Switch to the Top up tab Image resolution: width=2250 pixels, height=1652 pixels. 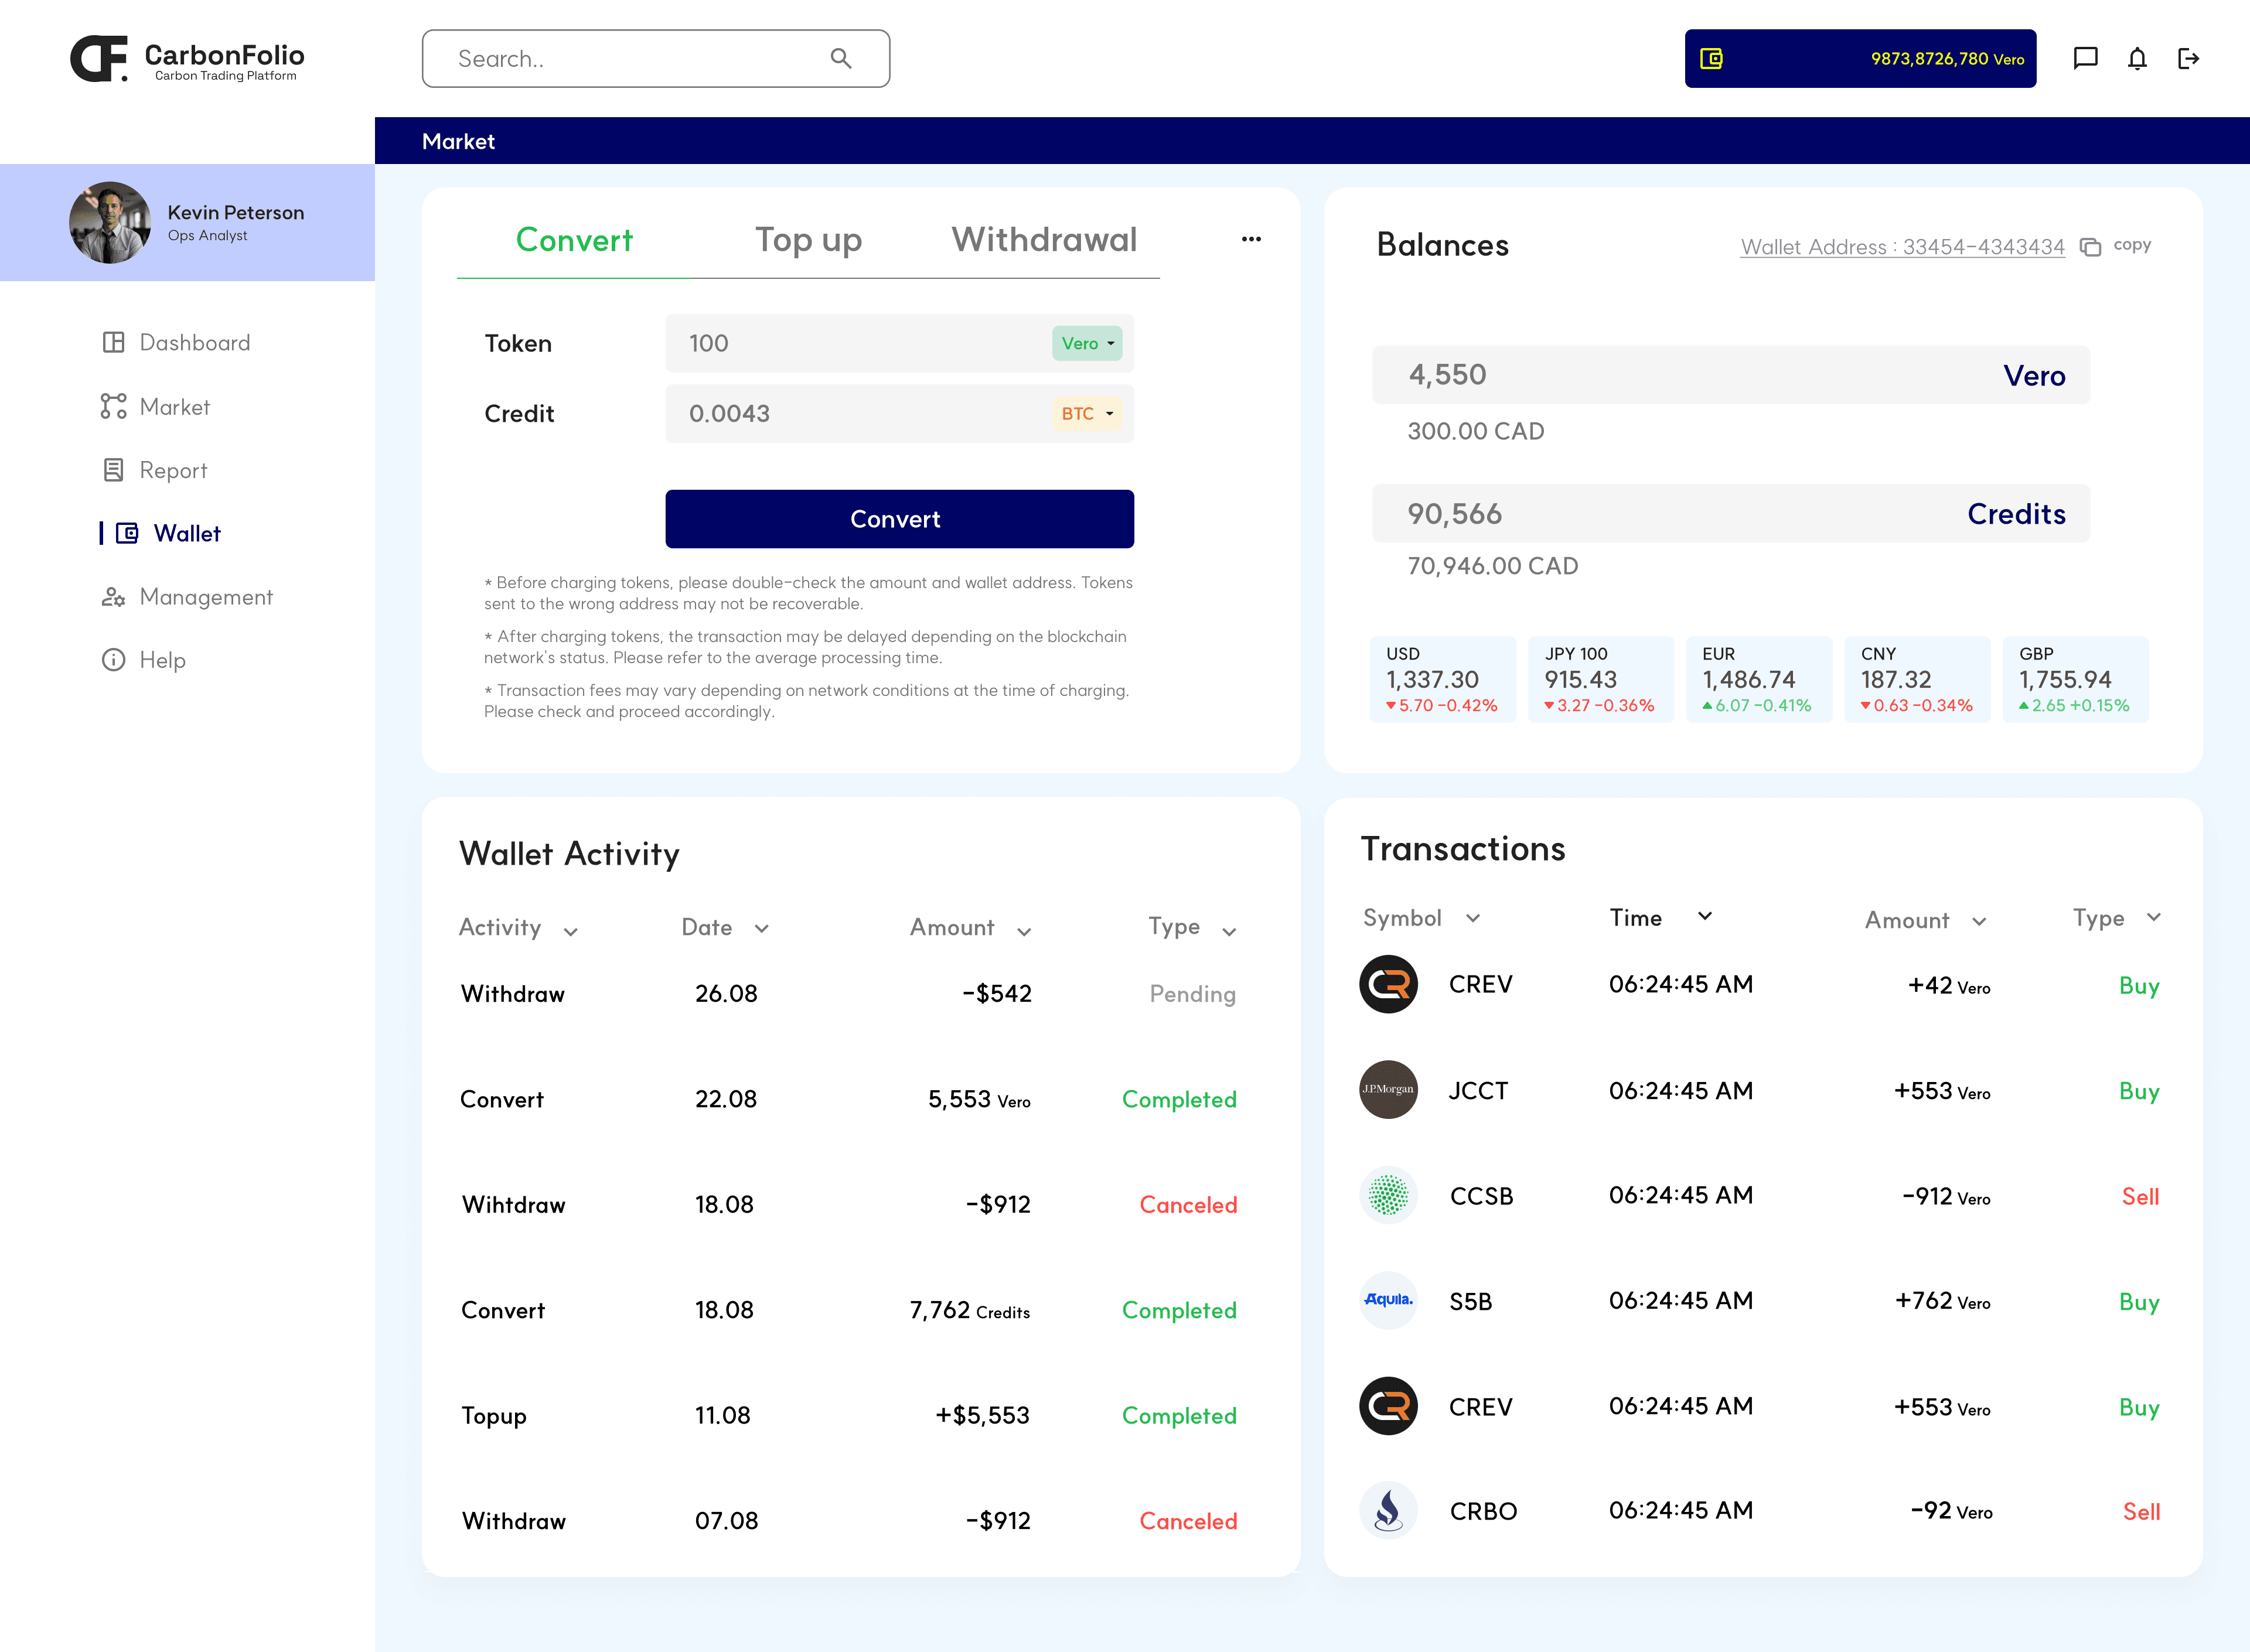(x=808, y=240)
